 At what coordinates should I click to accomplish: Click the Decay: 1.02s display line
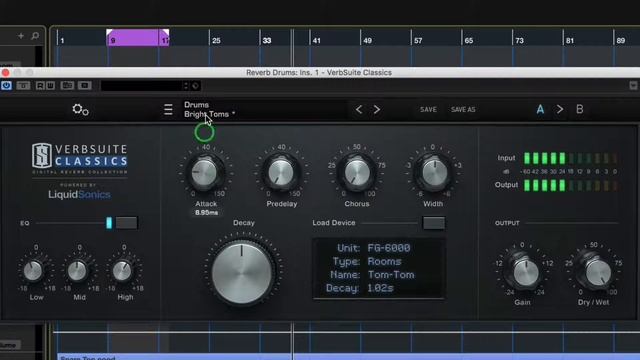[x=360, y=288]
